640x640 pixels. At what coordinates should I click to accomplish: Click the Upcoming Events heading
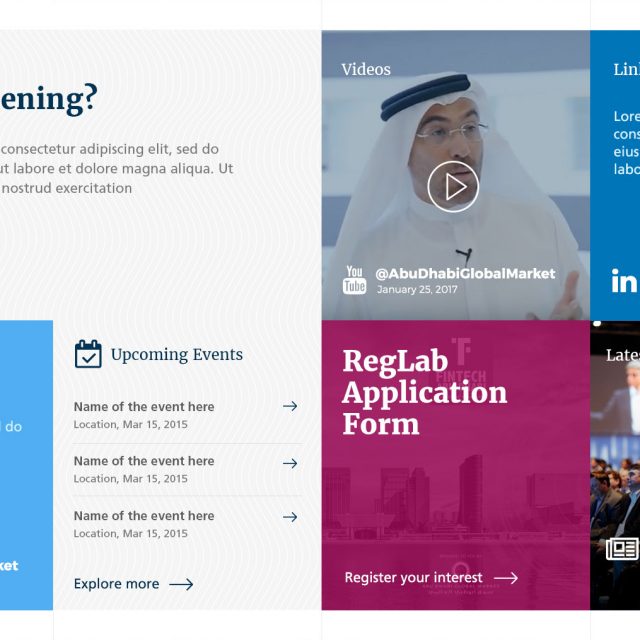pyautogui.click(x=177, y=355)
